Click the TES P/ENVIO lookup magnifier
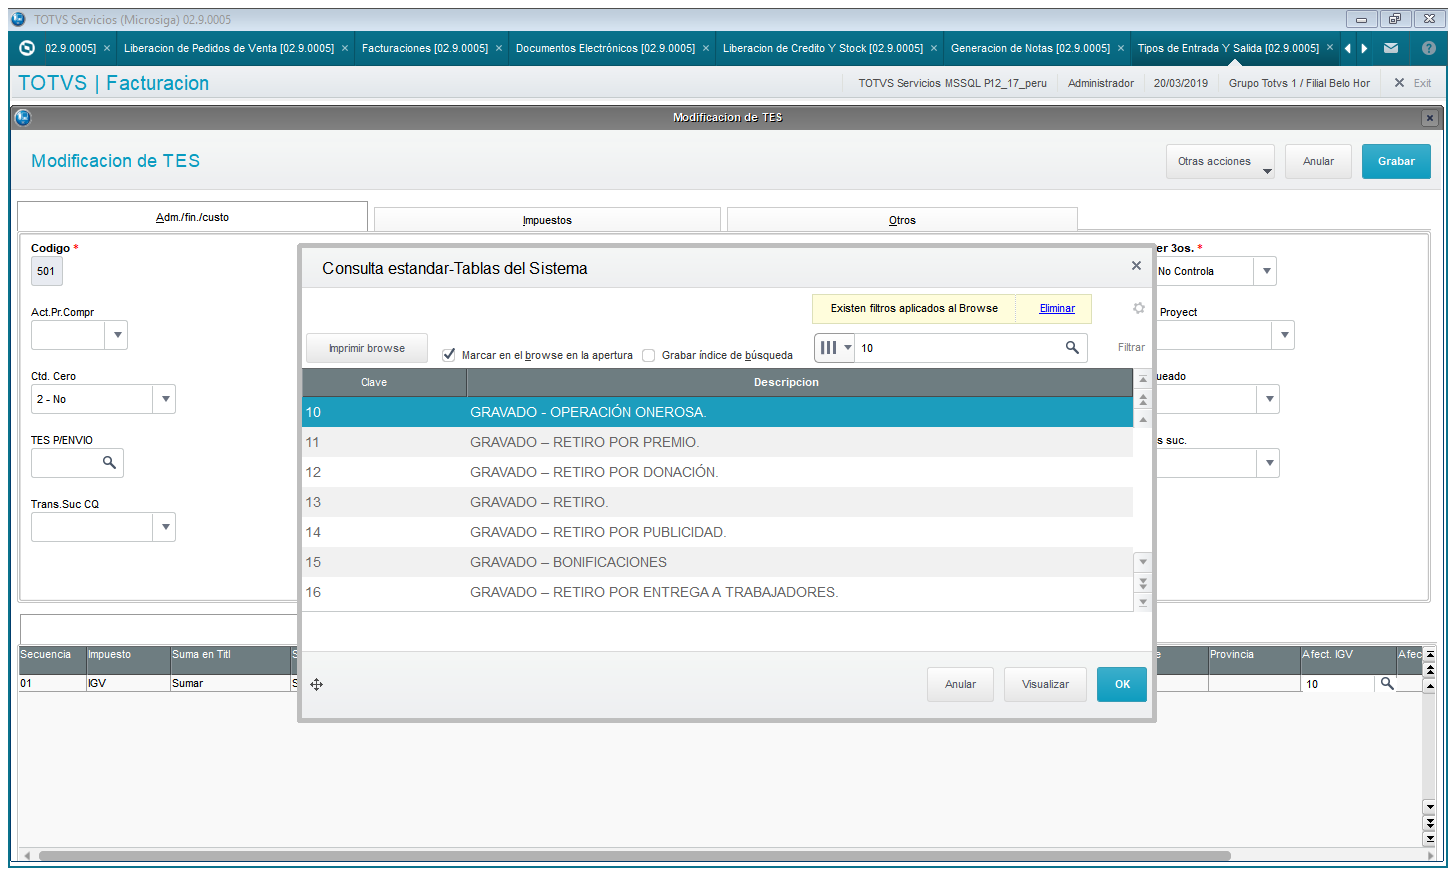Screen dimensions: 1456x876 (x=109, y=462)
